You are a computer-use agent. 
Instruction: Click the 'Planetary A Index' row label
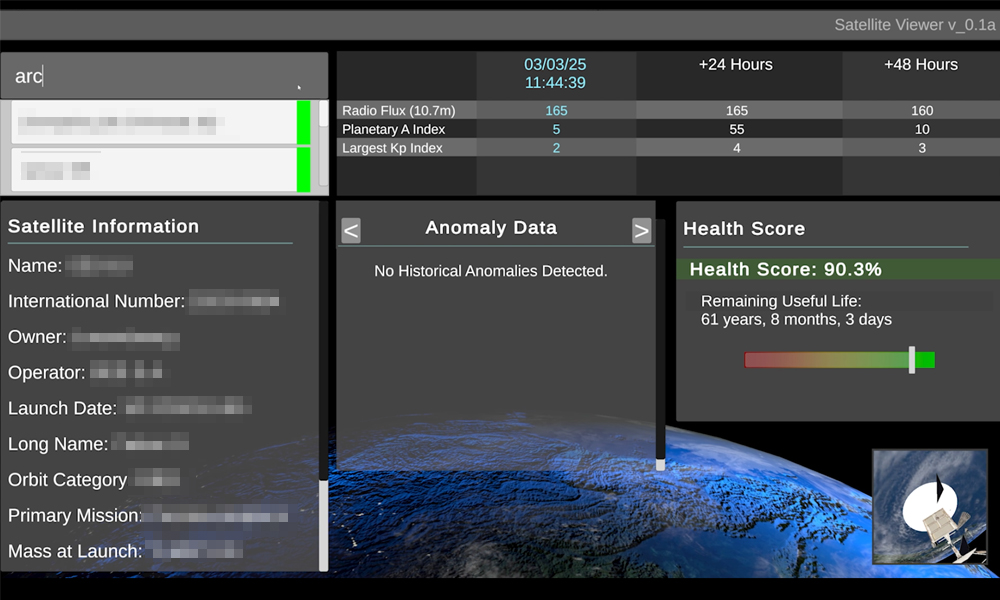click(393, 129)
